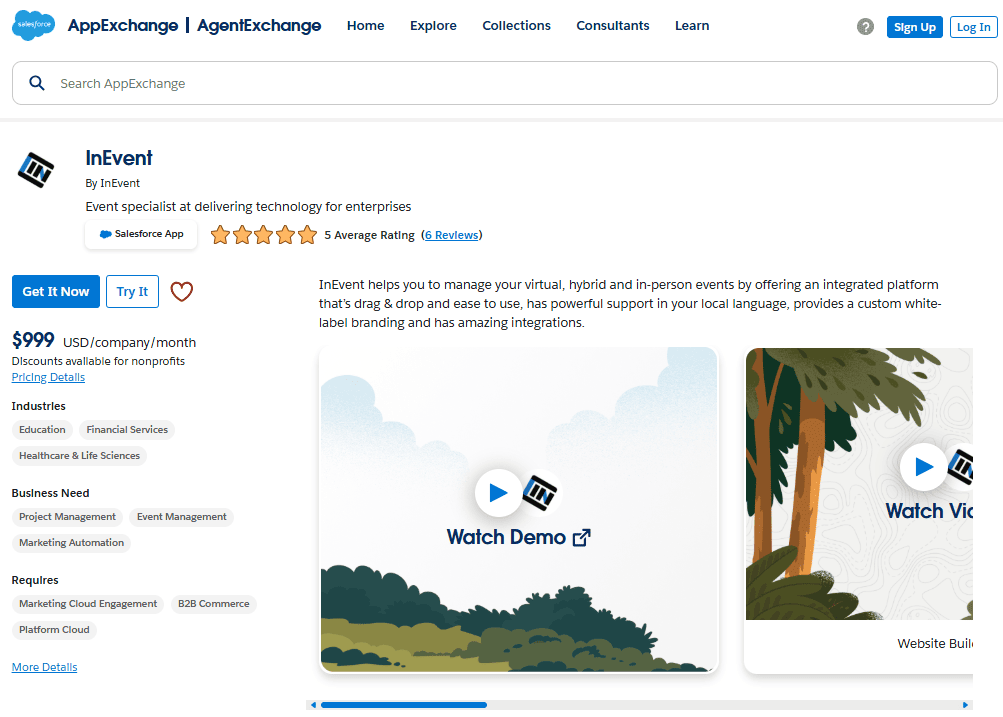1003x717 pixels.
Task: Click the carousel horizontal scrollbar thumb
Action: coord(404,705)
